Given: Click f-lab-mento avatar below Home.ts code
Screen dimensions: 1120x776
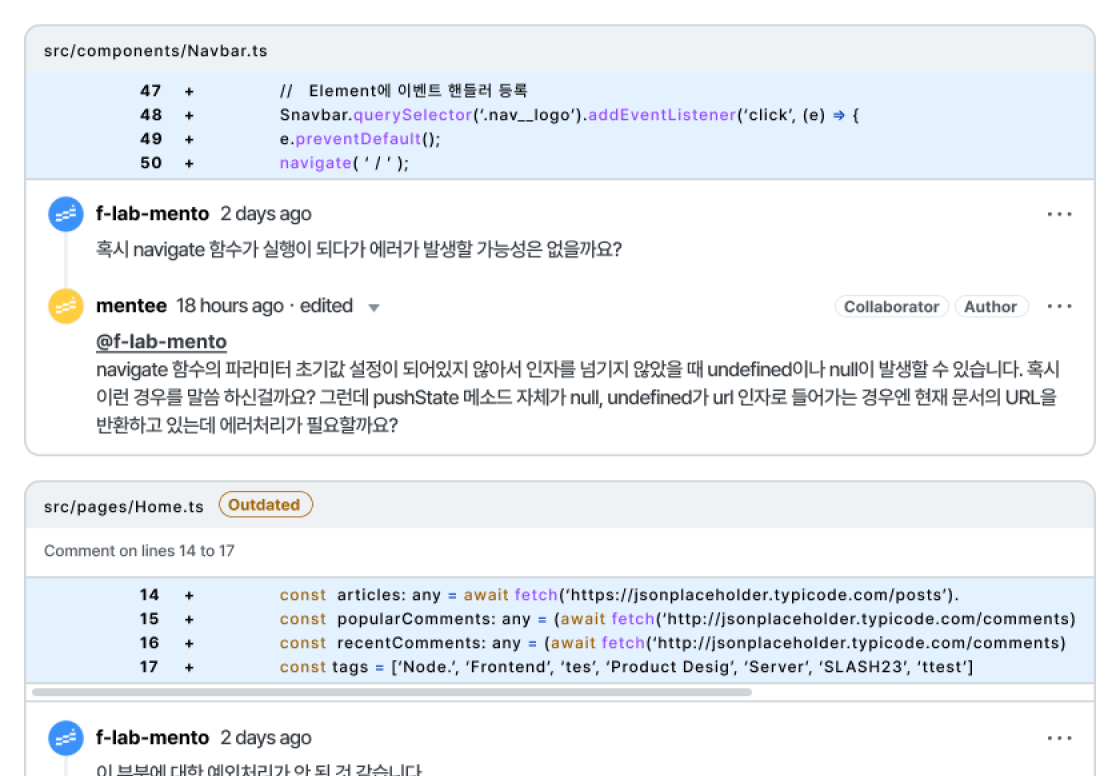Looking at the screenshot, I should (x=66, y=738).
